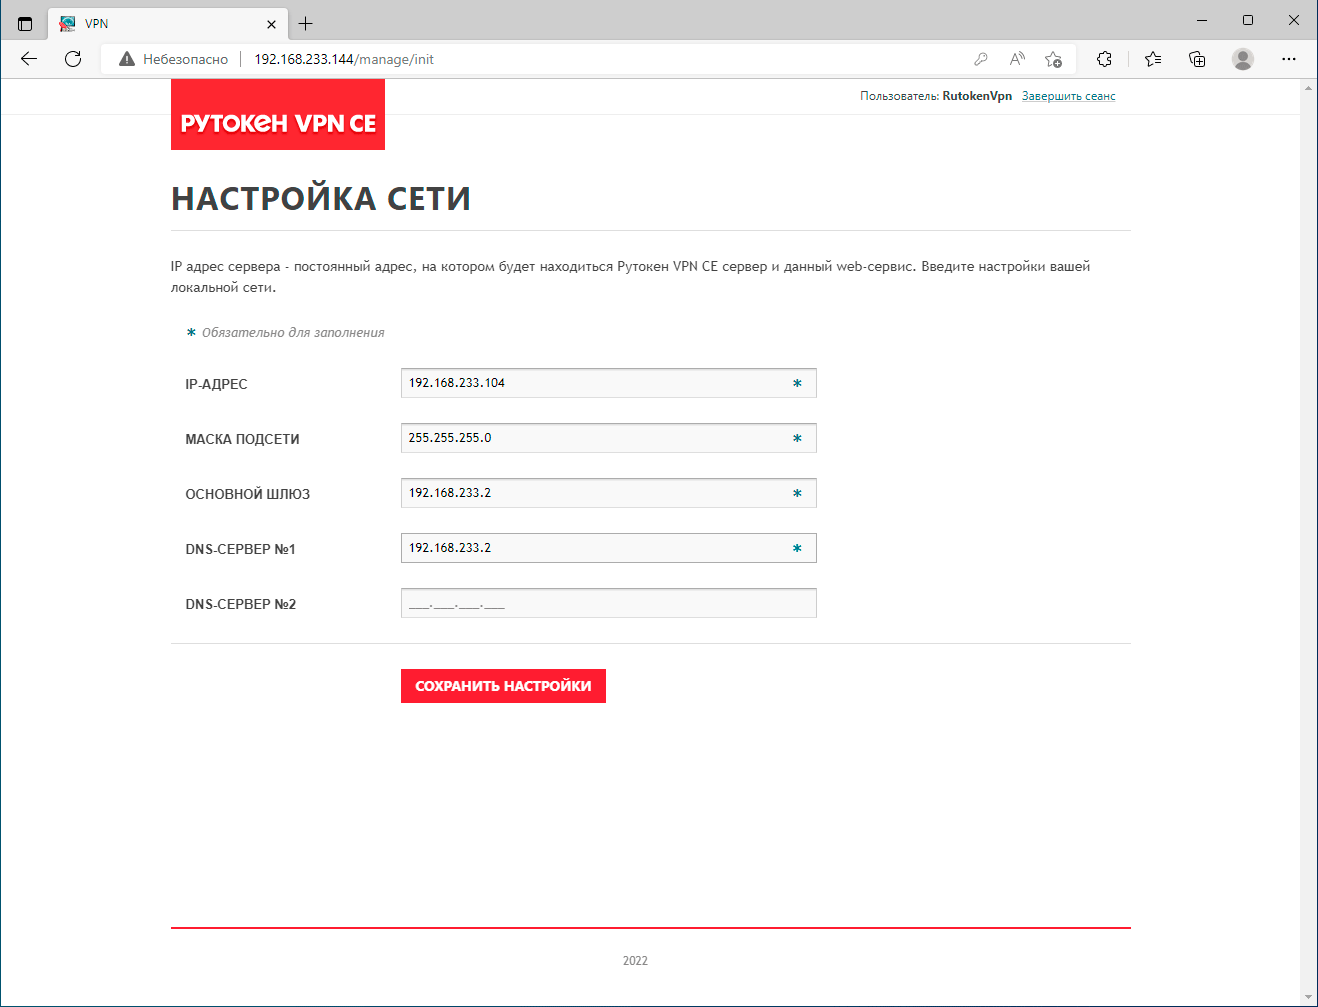Open the Favorites list icon
Screen dimensions: 1318x1007
[x=1153, y=59]
